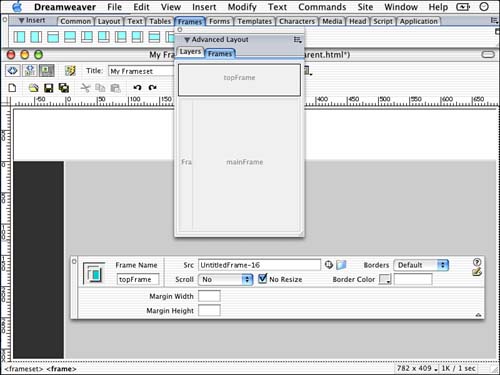Switch to Show Design View

tap(47, 70)
